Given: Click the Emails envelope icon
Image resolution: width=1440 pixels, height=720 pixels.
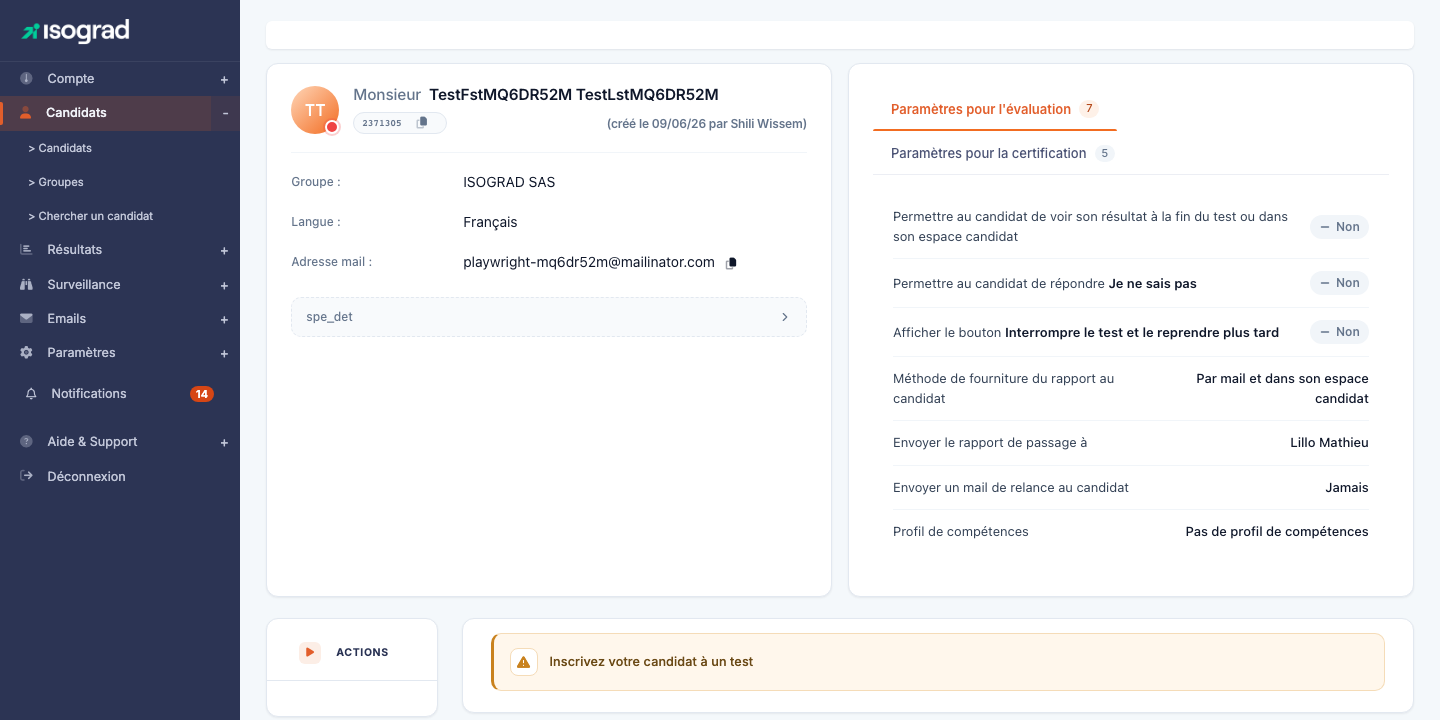Looking at the screenshot, I should (26, 319).
